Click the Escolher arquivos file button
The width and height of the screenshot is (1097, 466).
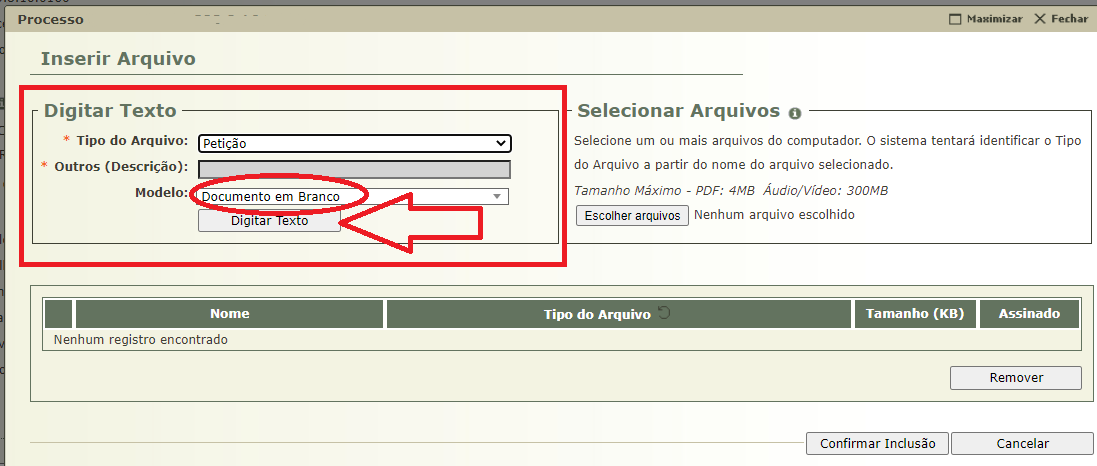pyautogui.click(x=632, y=216)
